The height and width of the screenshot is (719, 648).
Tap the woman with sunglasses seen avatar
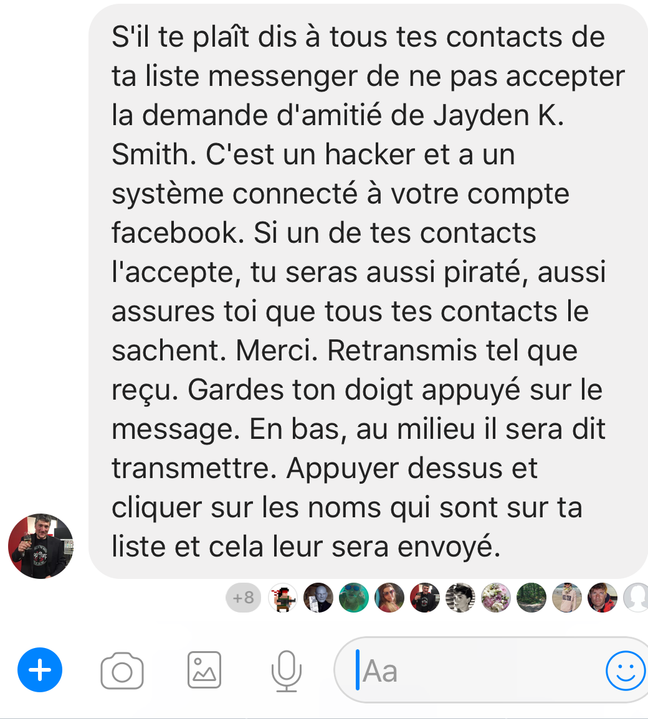pyautogui.click(x=389, y=597)
